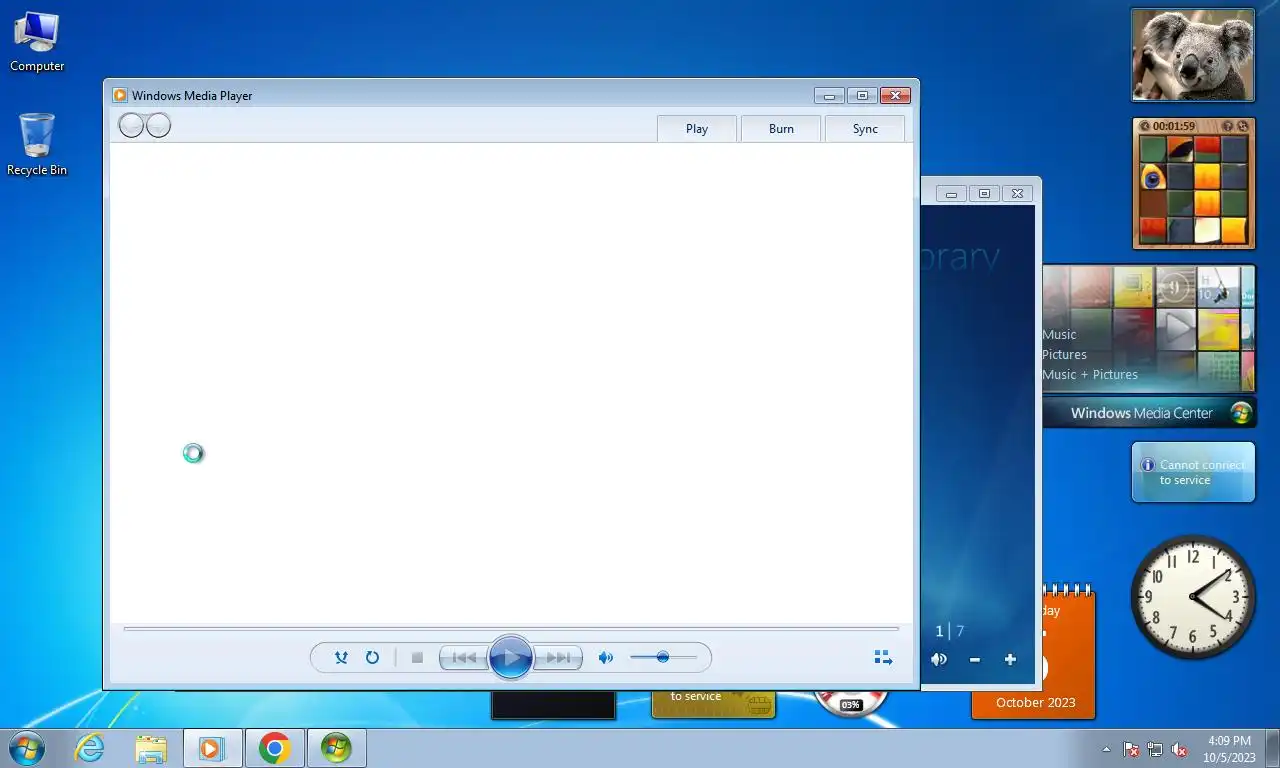Increase volume with Media Center plus button
The image size is (1280, 768).
(1010, 660)
